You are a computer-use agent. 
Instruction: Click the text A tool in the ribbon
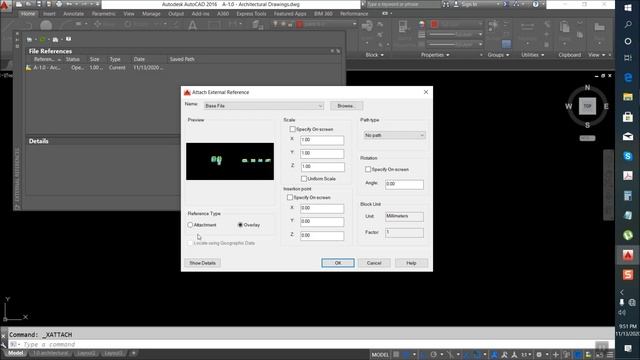(x=192, y=26)
